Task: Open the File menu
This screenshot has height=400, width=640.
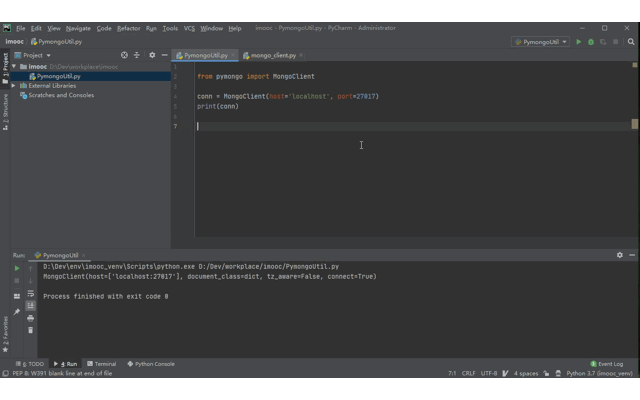Action: (21, 28)
